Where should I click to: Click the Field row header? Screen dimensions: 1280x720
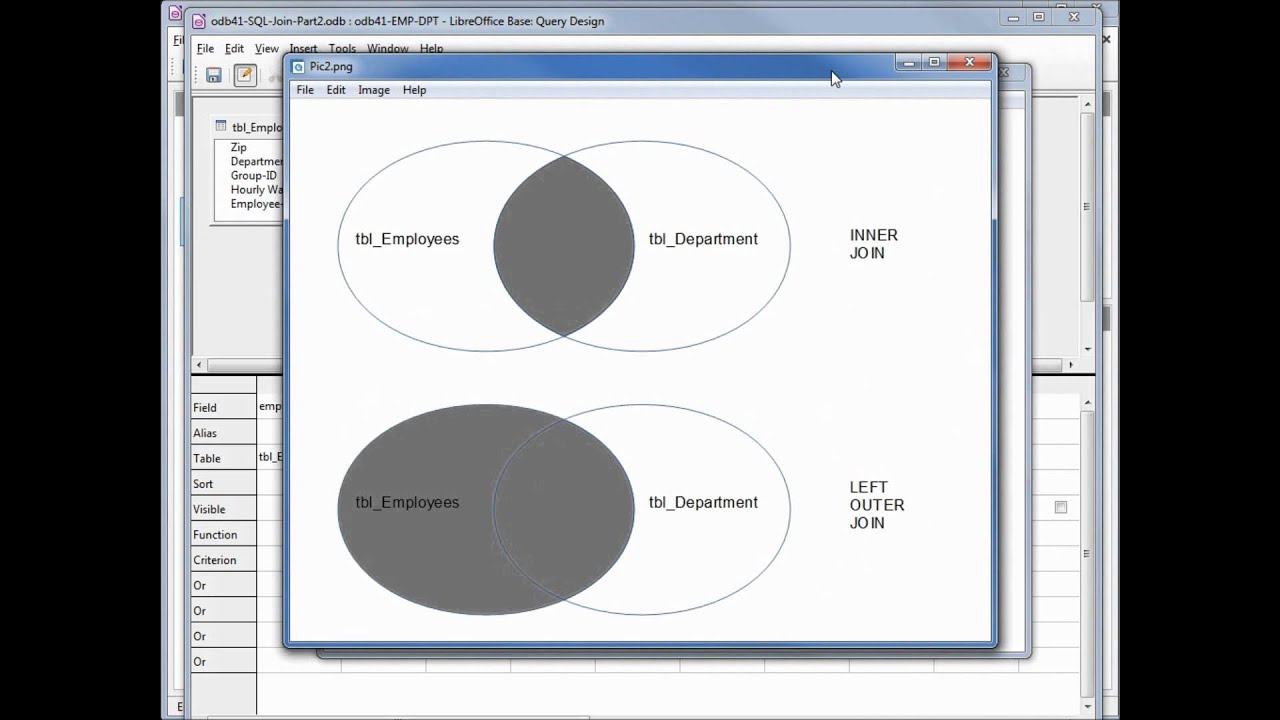click(x=224, y=407)
